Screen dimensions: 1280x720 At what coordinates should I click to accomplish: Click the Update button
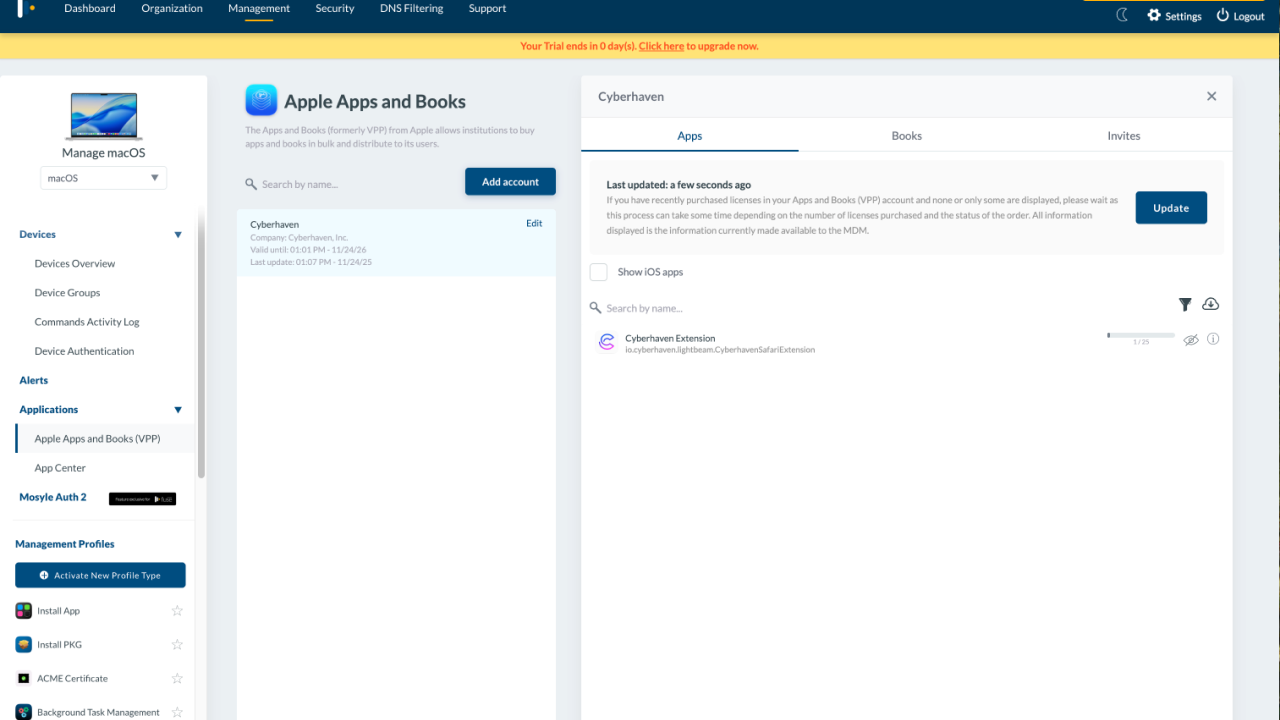(x=1170, y=208)
